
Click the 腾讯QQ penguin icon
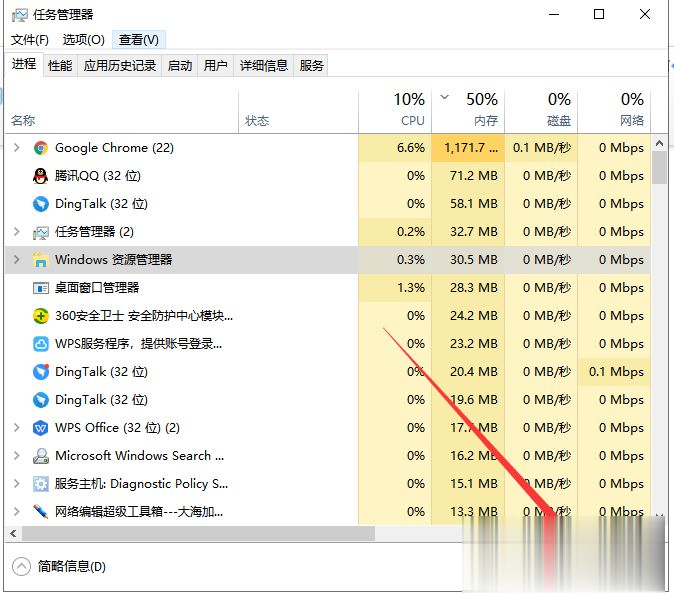point(41,176)
